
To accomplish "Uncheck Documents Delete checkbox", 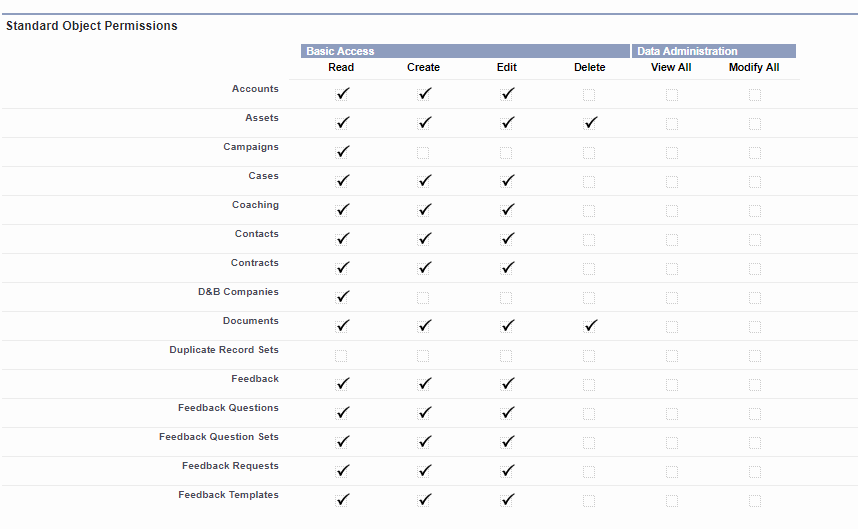I will pyautogui.click(x=589, y=327).
